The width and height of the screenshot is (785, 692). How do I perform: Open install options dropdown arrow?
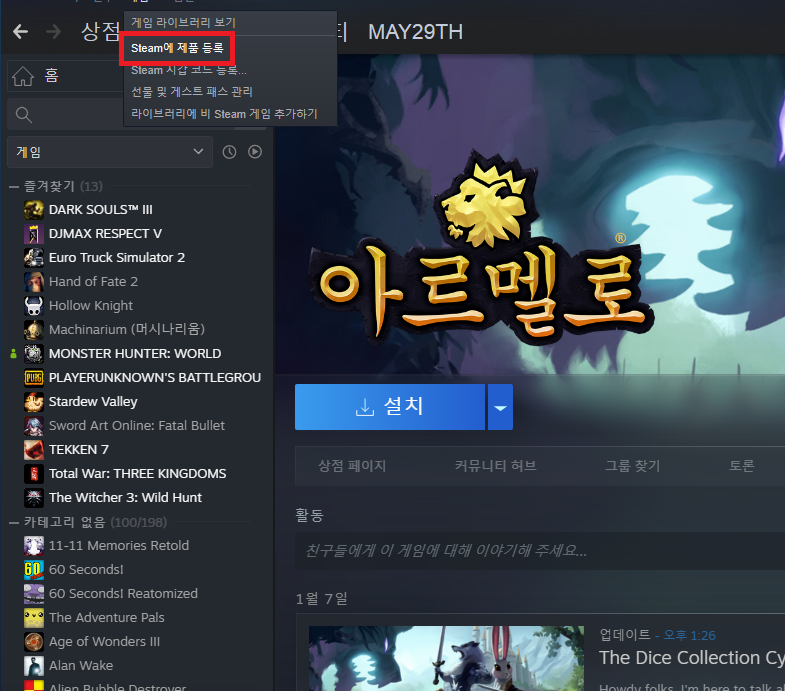pos(500,407)
